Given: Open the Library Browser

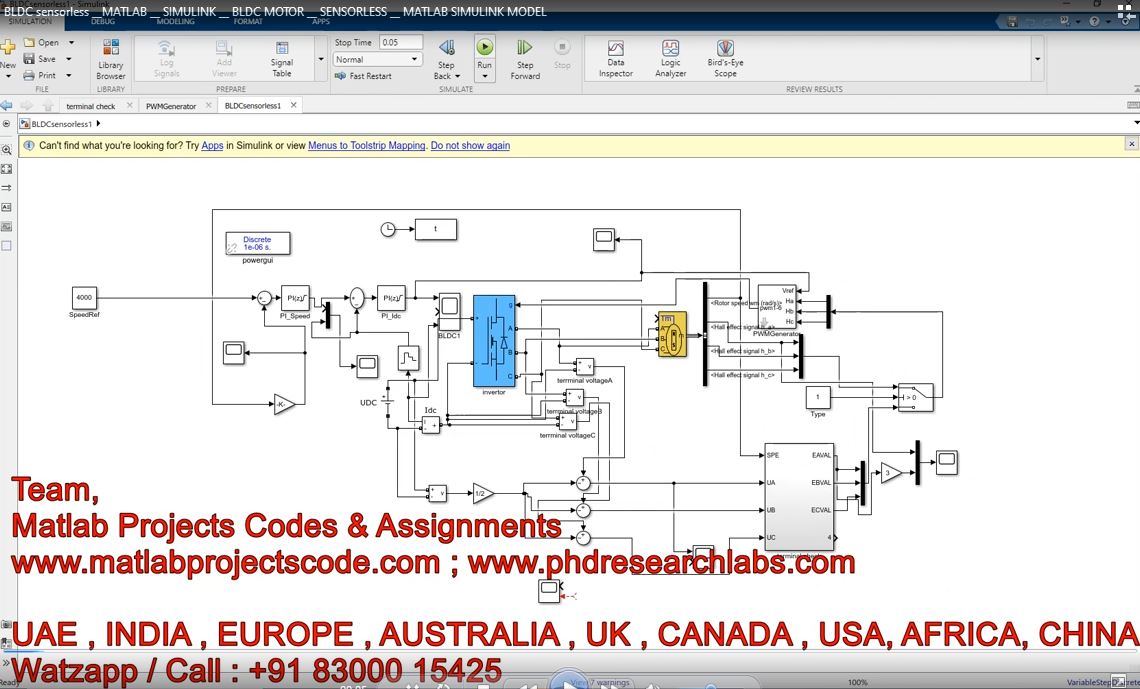Looking at the screenshot, I should coord(111,59).
